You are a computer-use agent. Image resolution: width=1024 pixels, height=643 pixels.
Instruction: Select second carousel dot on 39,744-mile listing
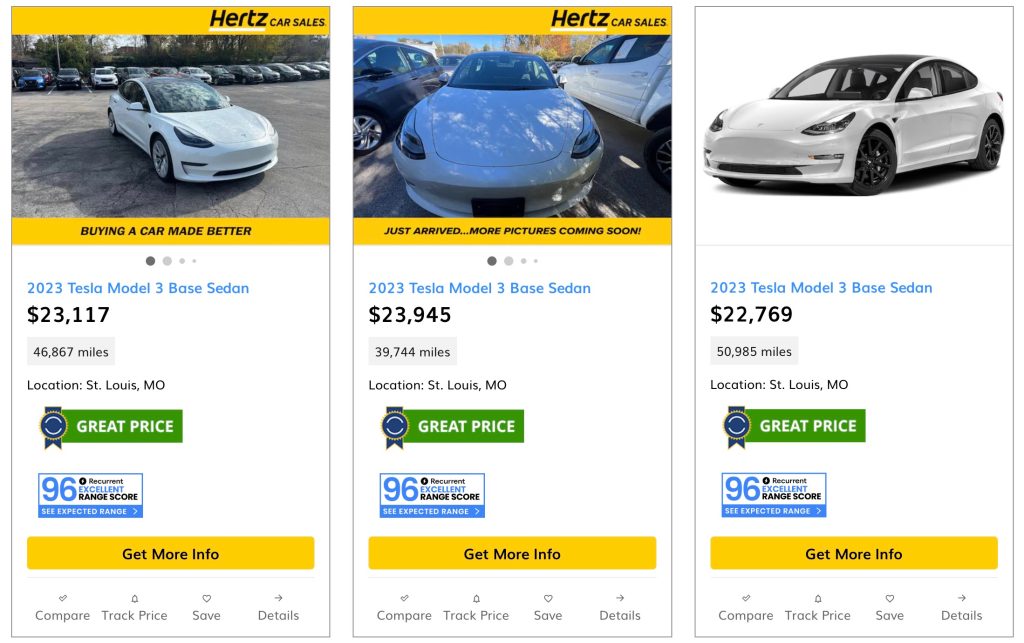pos(509,261)
